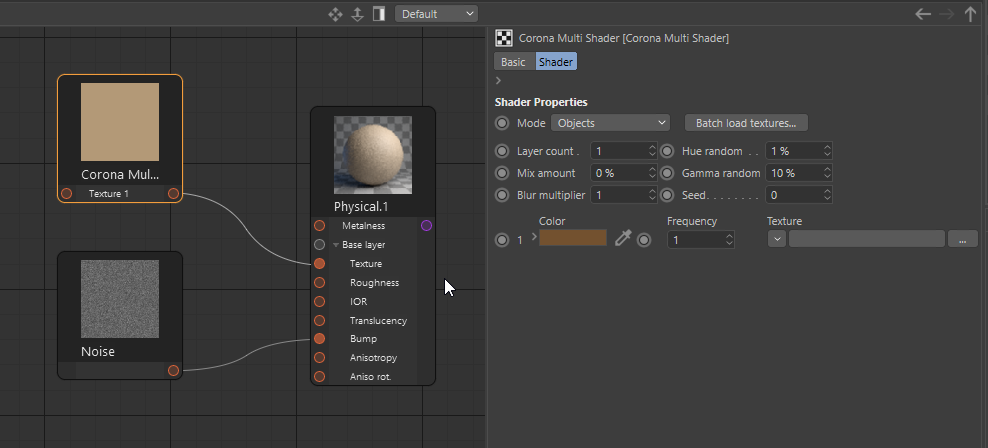
Task: Collapse the Base layer group
Action: tap(336, 245)
